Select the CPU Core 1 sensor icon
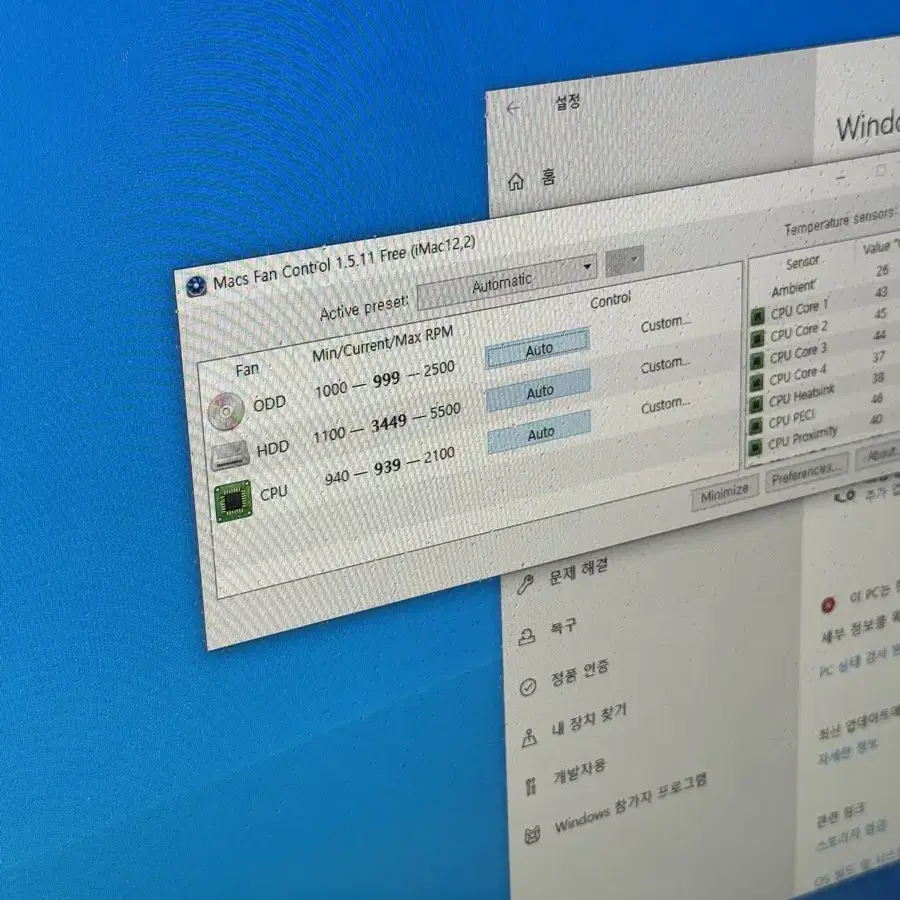The height and width of the screenshot is (900, 900). [x=758, y=316]
